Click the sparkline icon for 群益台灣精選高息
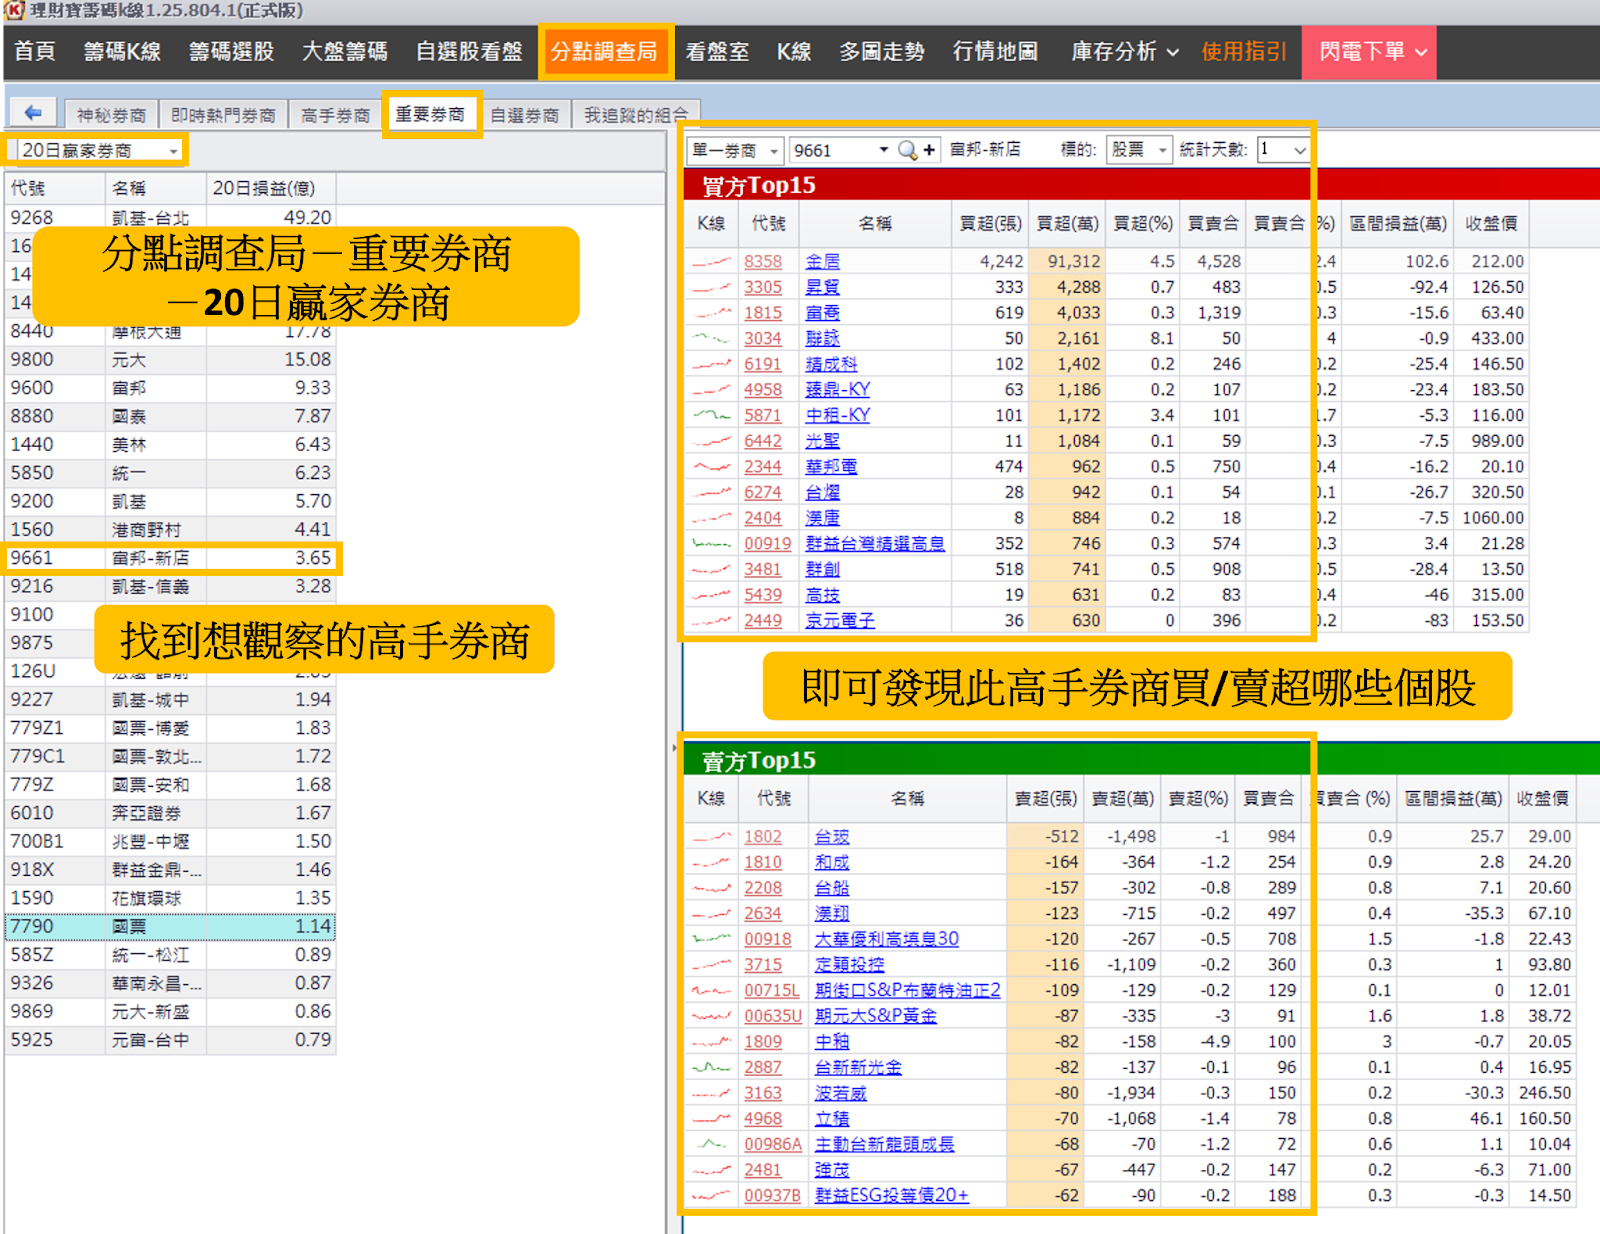Image resolution: width=1600 pixels, height=1234 pixels. click(x=712, y=543)
